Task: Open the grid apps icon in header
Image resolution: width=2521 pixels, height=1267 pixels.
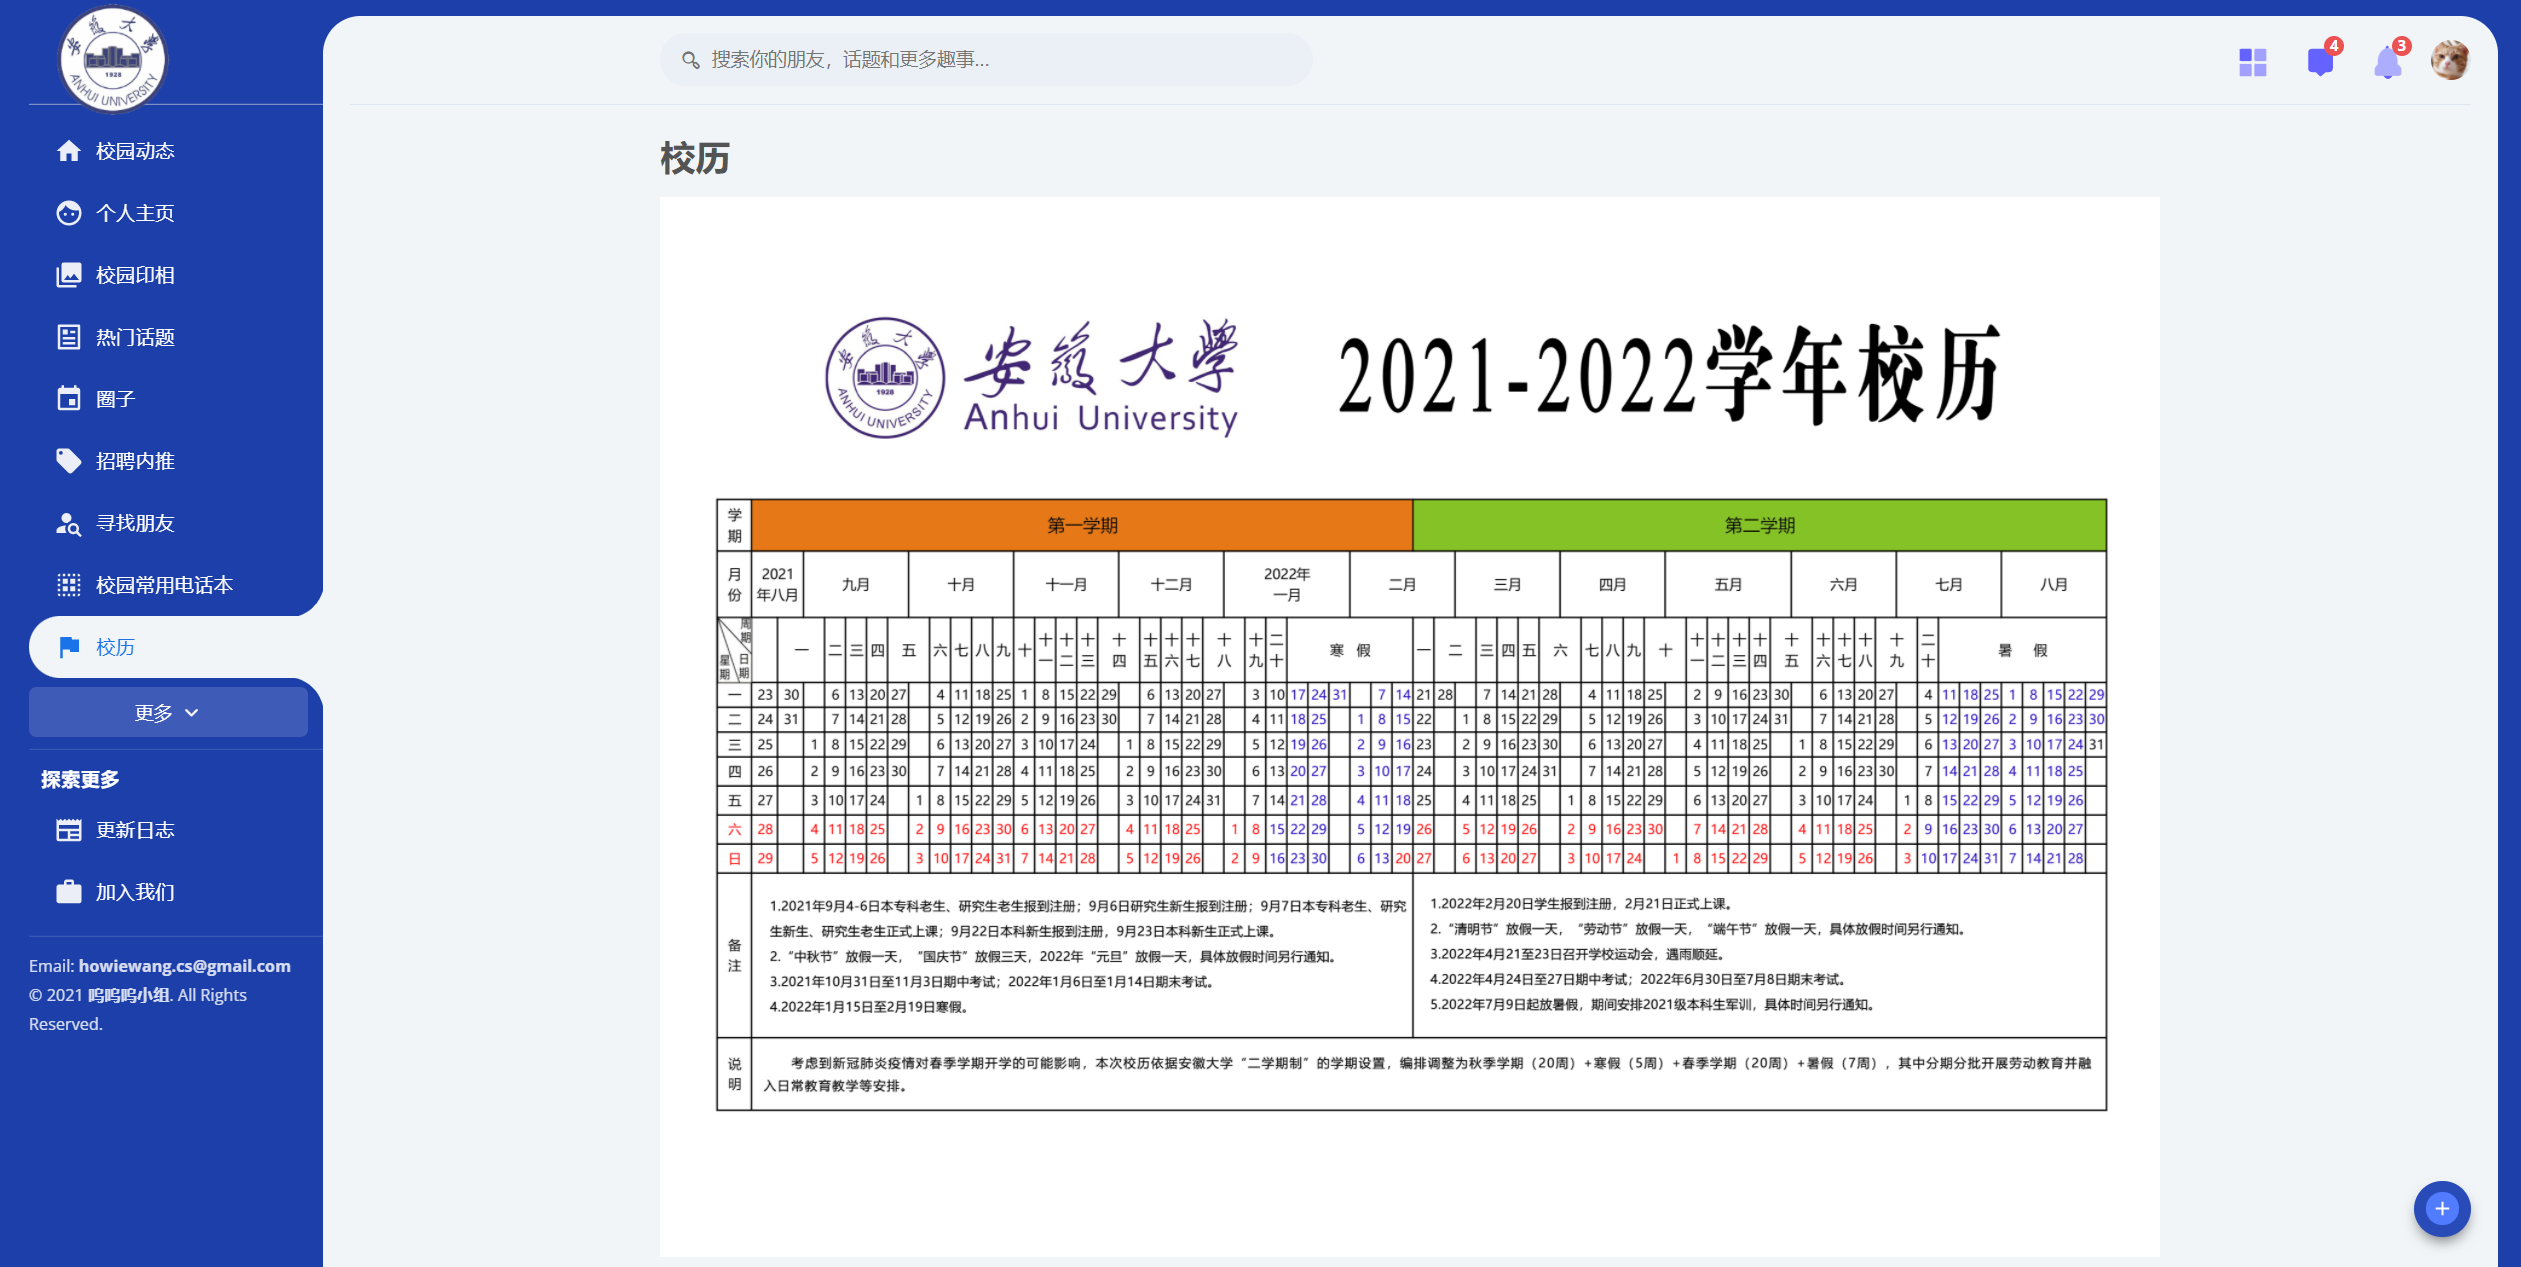Action: coord(2252,62)
